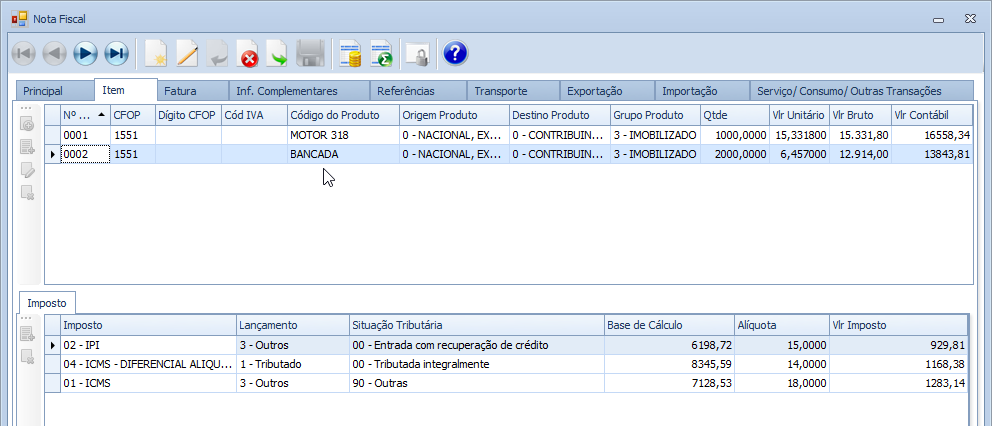Jump to the last record
Viewport: 992px width, 426px height.
click(x=117, y=53)
